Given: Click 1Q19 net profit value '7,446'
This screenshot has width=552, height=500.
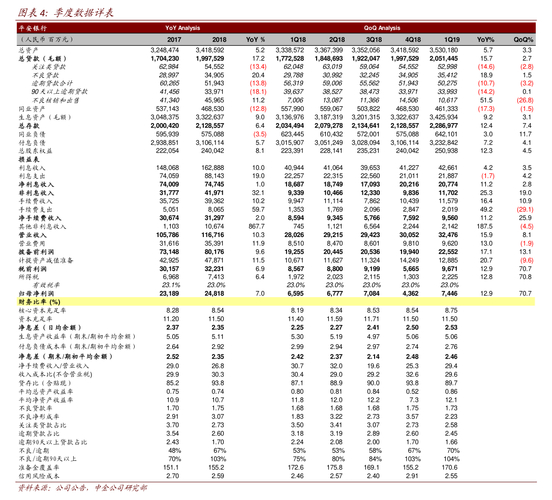Looking at the screenshot, I should pos(450,293).
